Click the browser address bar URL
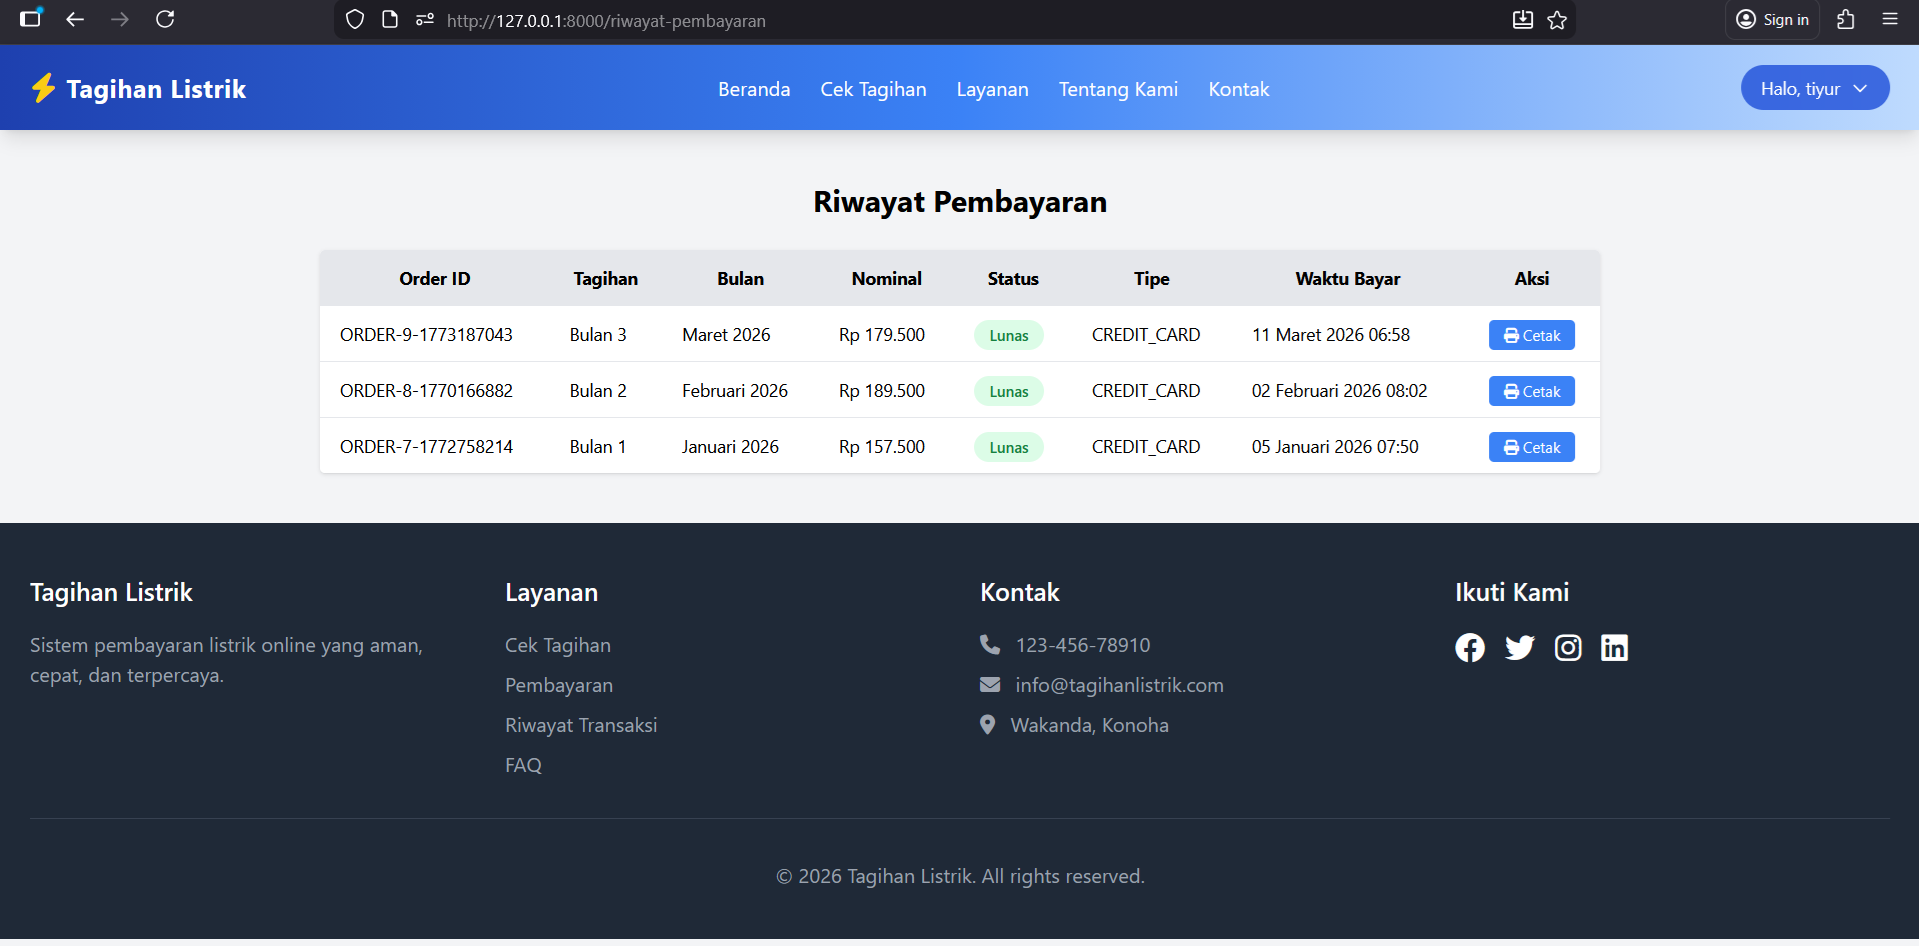This screenshot has height=946, width=1919. (606, 20)
